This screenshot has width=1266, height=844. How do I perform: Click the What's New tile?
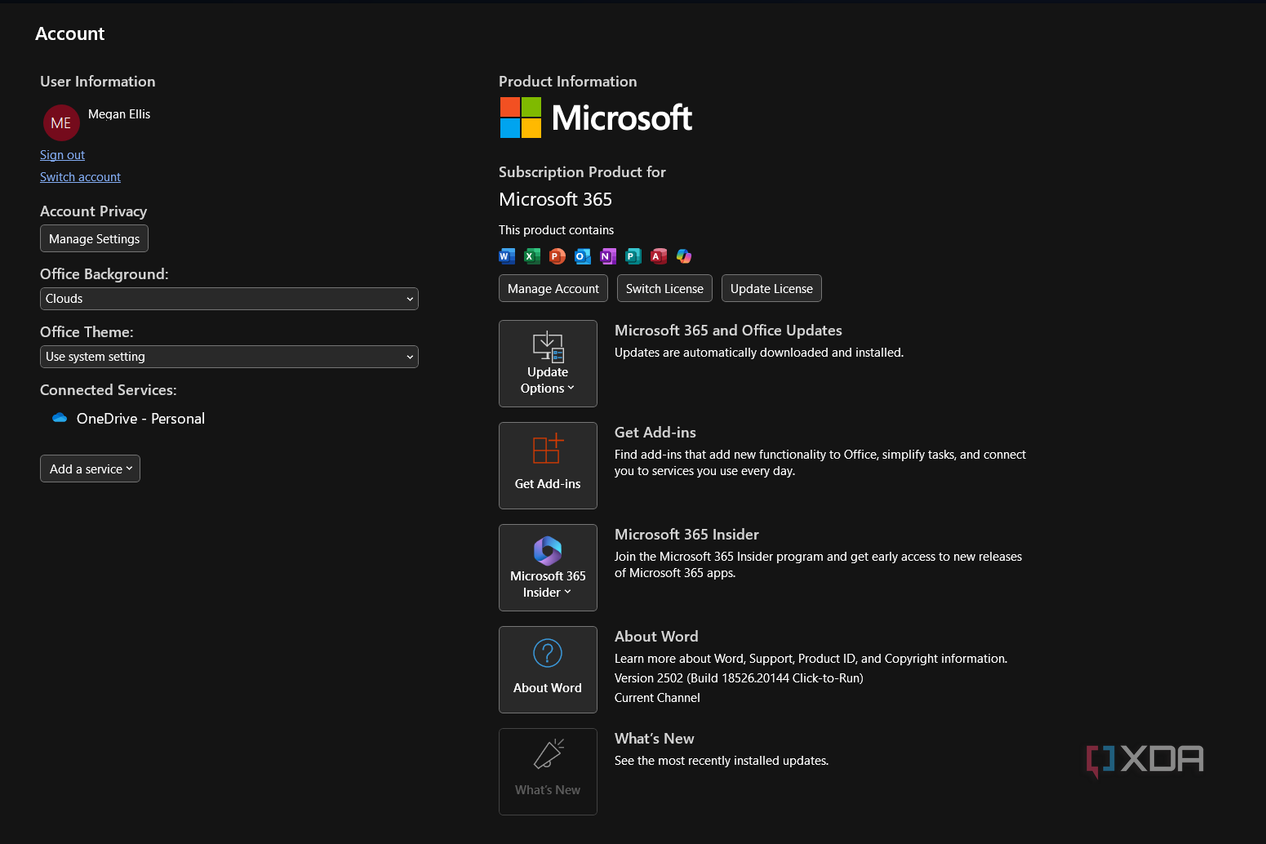pyautogui.click(x=548, y=771)
